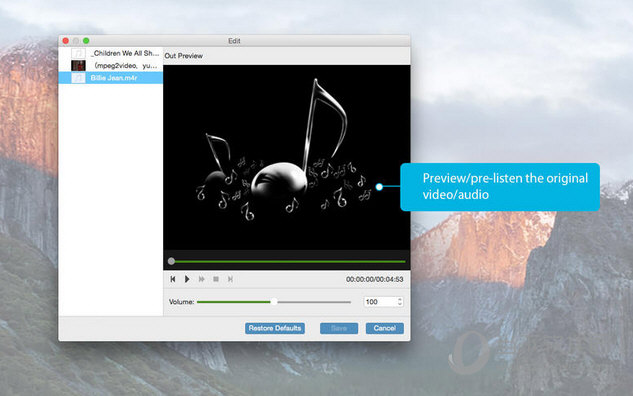Play the preview
Viewport: 633px width, 396px height.
pyautogui.click(x=187, y=279)
